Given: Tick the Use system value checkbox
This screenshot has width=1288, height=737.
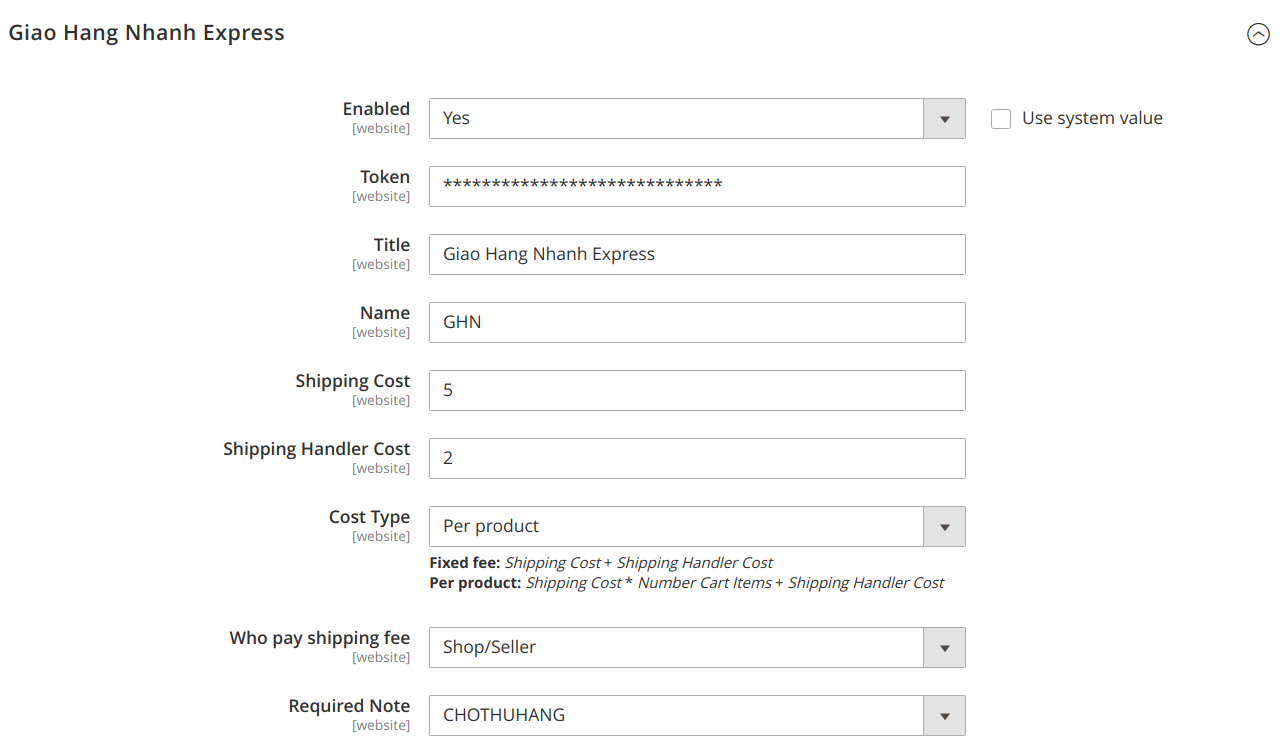Looking at the screenshot, I should [1001, 119].
